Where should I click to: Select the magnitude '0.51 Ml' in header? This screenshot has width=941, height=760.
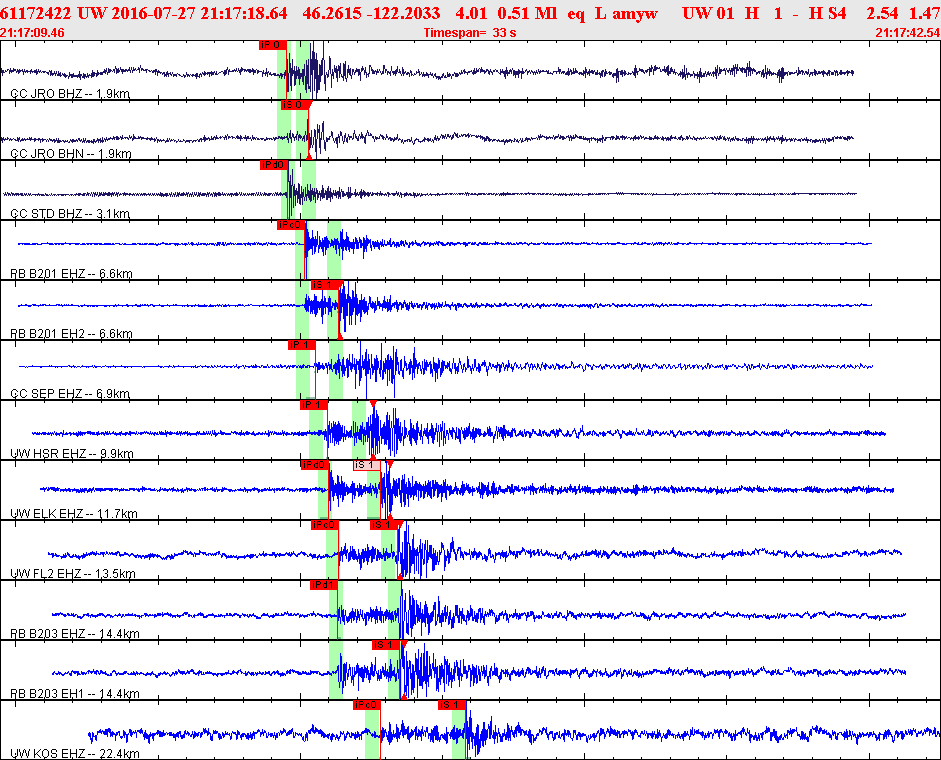point(527,13)
